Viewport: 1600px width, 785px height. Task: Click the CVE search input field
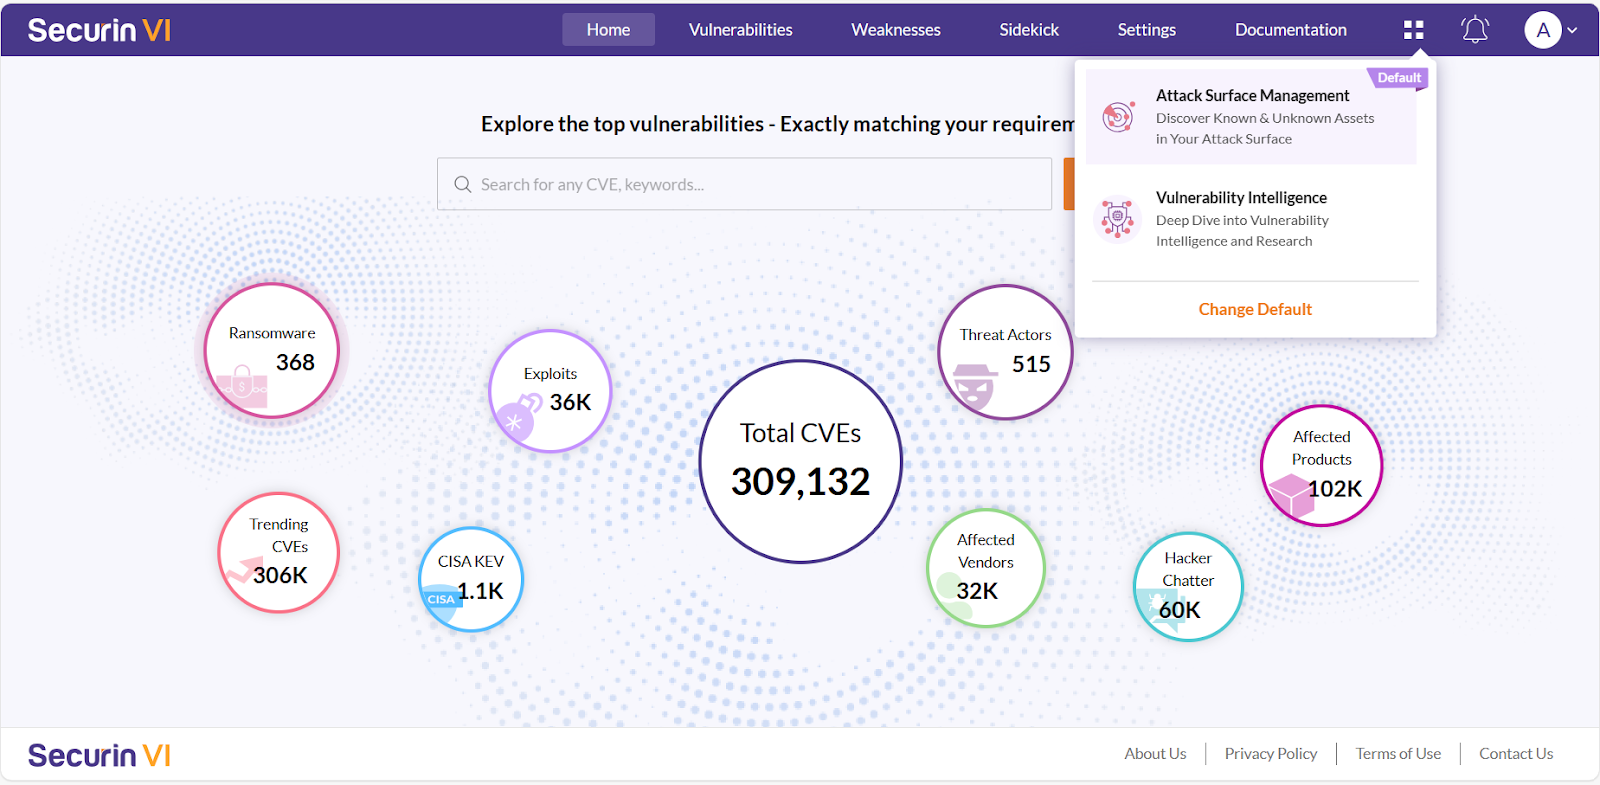[744, 184]
